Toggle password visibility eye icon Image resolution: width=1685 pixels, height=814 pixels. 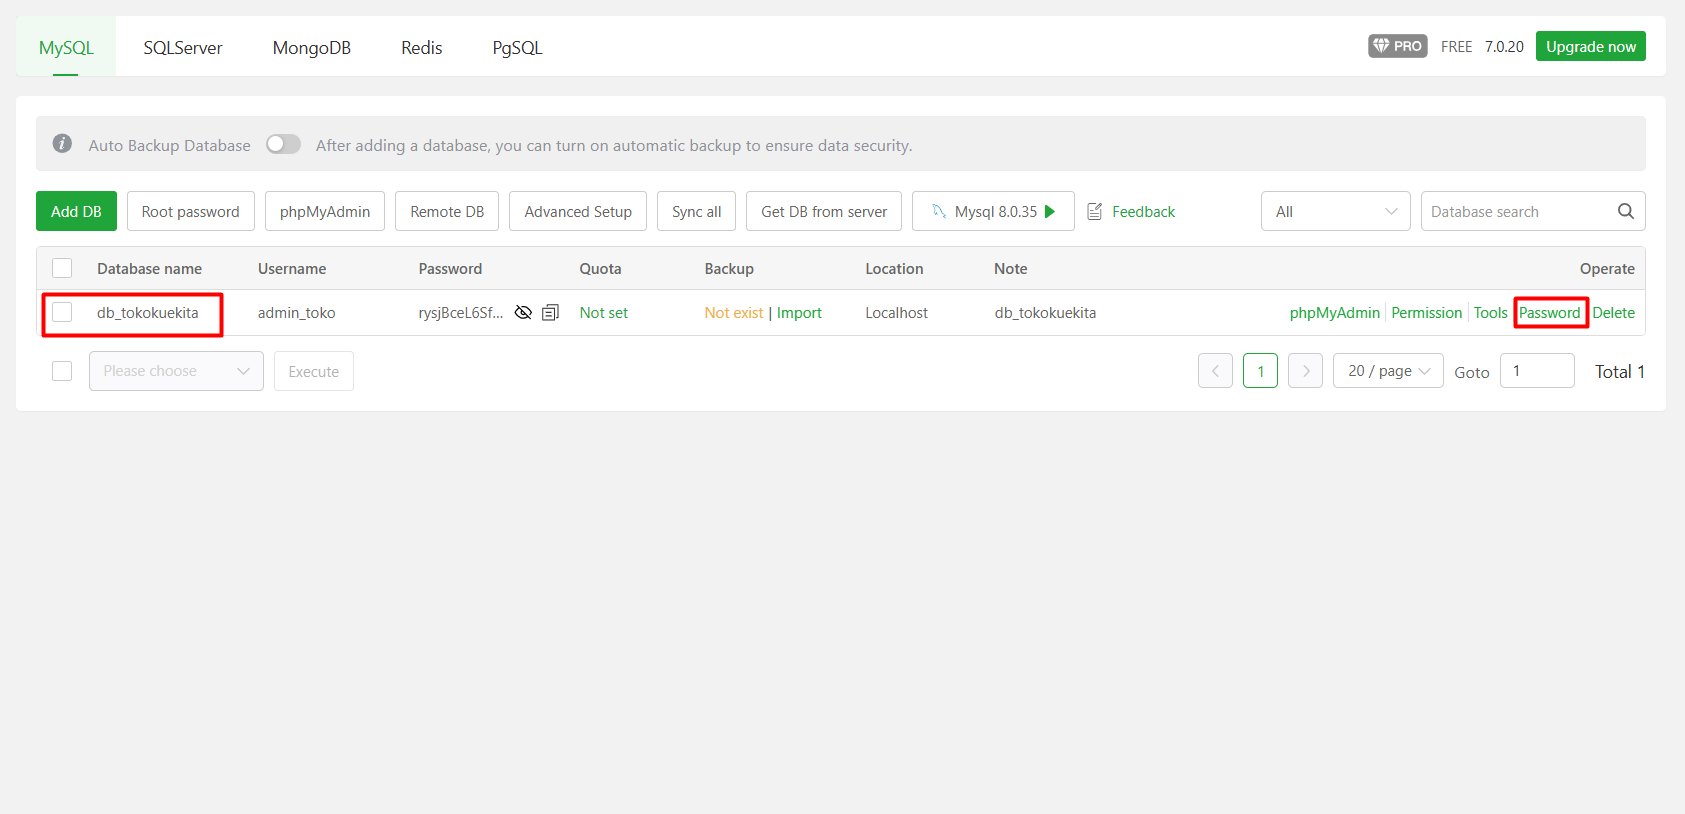point(523,313)
